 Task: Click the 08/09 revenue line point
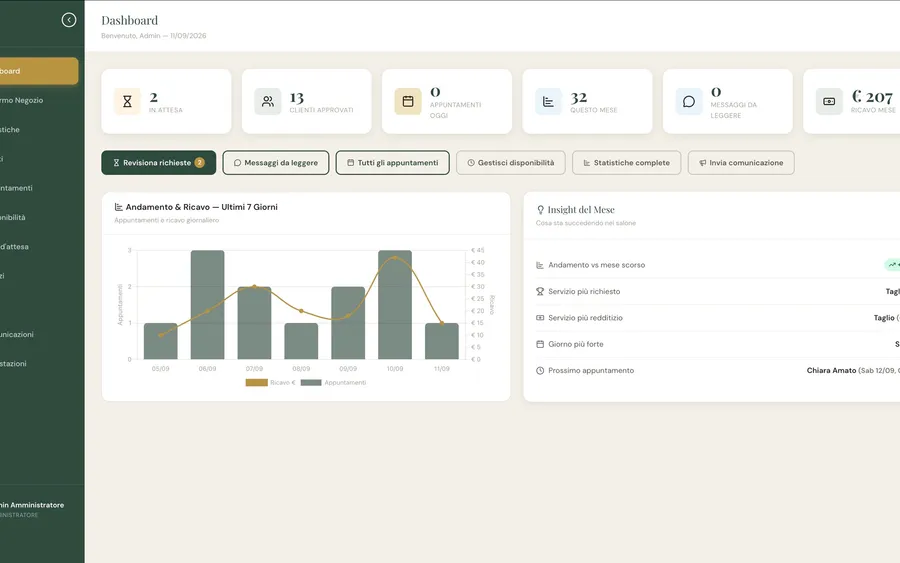point(301,311)
